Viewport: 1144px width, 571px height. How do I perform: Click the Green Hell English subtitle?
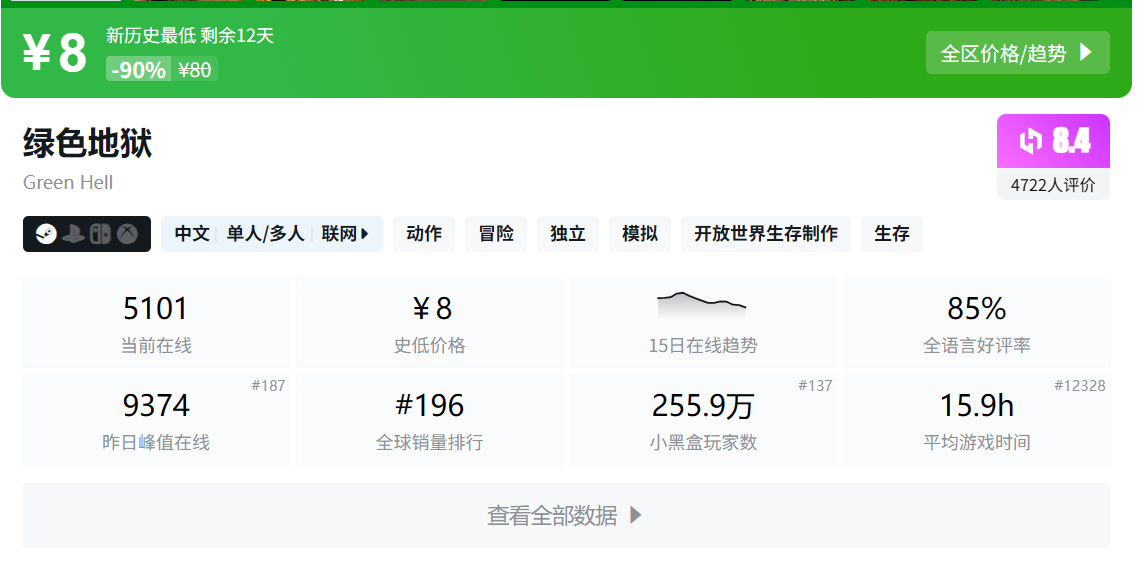tap(68, 182)
